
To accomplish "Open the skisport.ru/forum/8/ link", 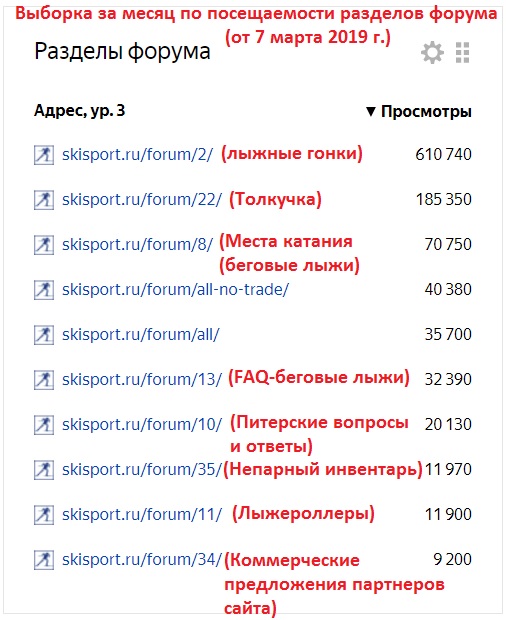I will coord(138,245).
